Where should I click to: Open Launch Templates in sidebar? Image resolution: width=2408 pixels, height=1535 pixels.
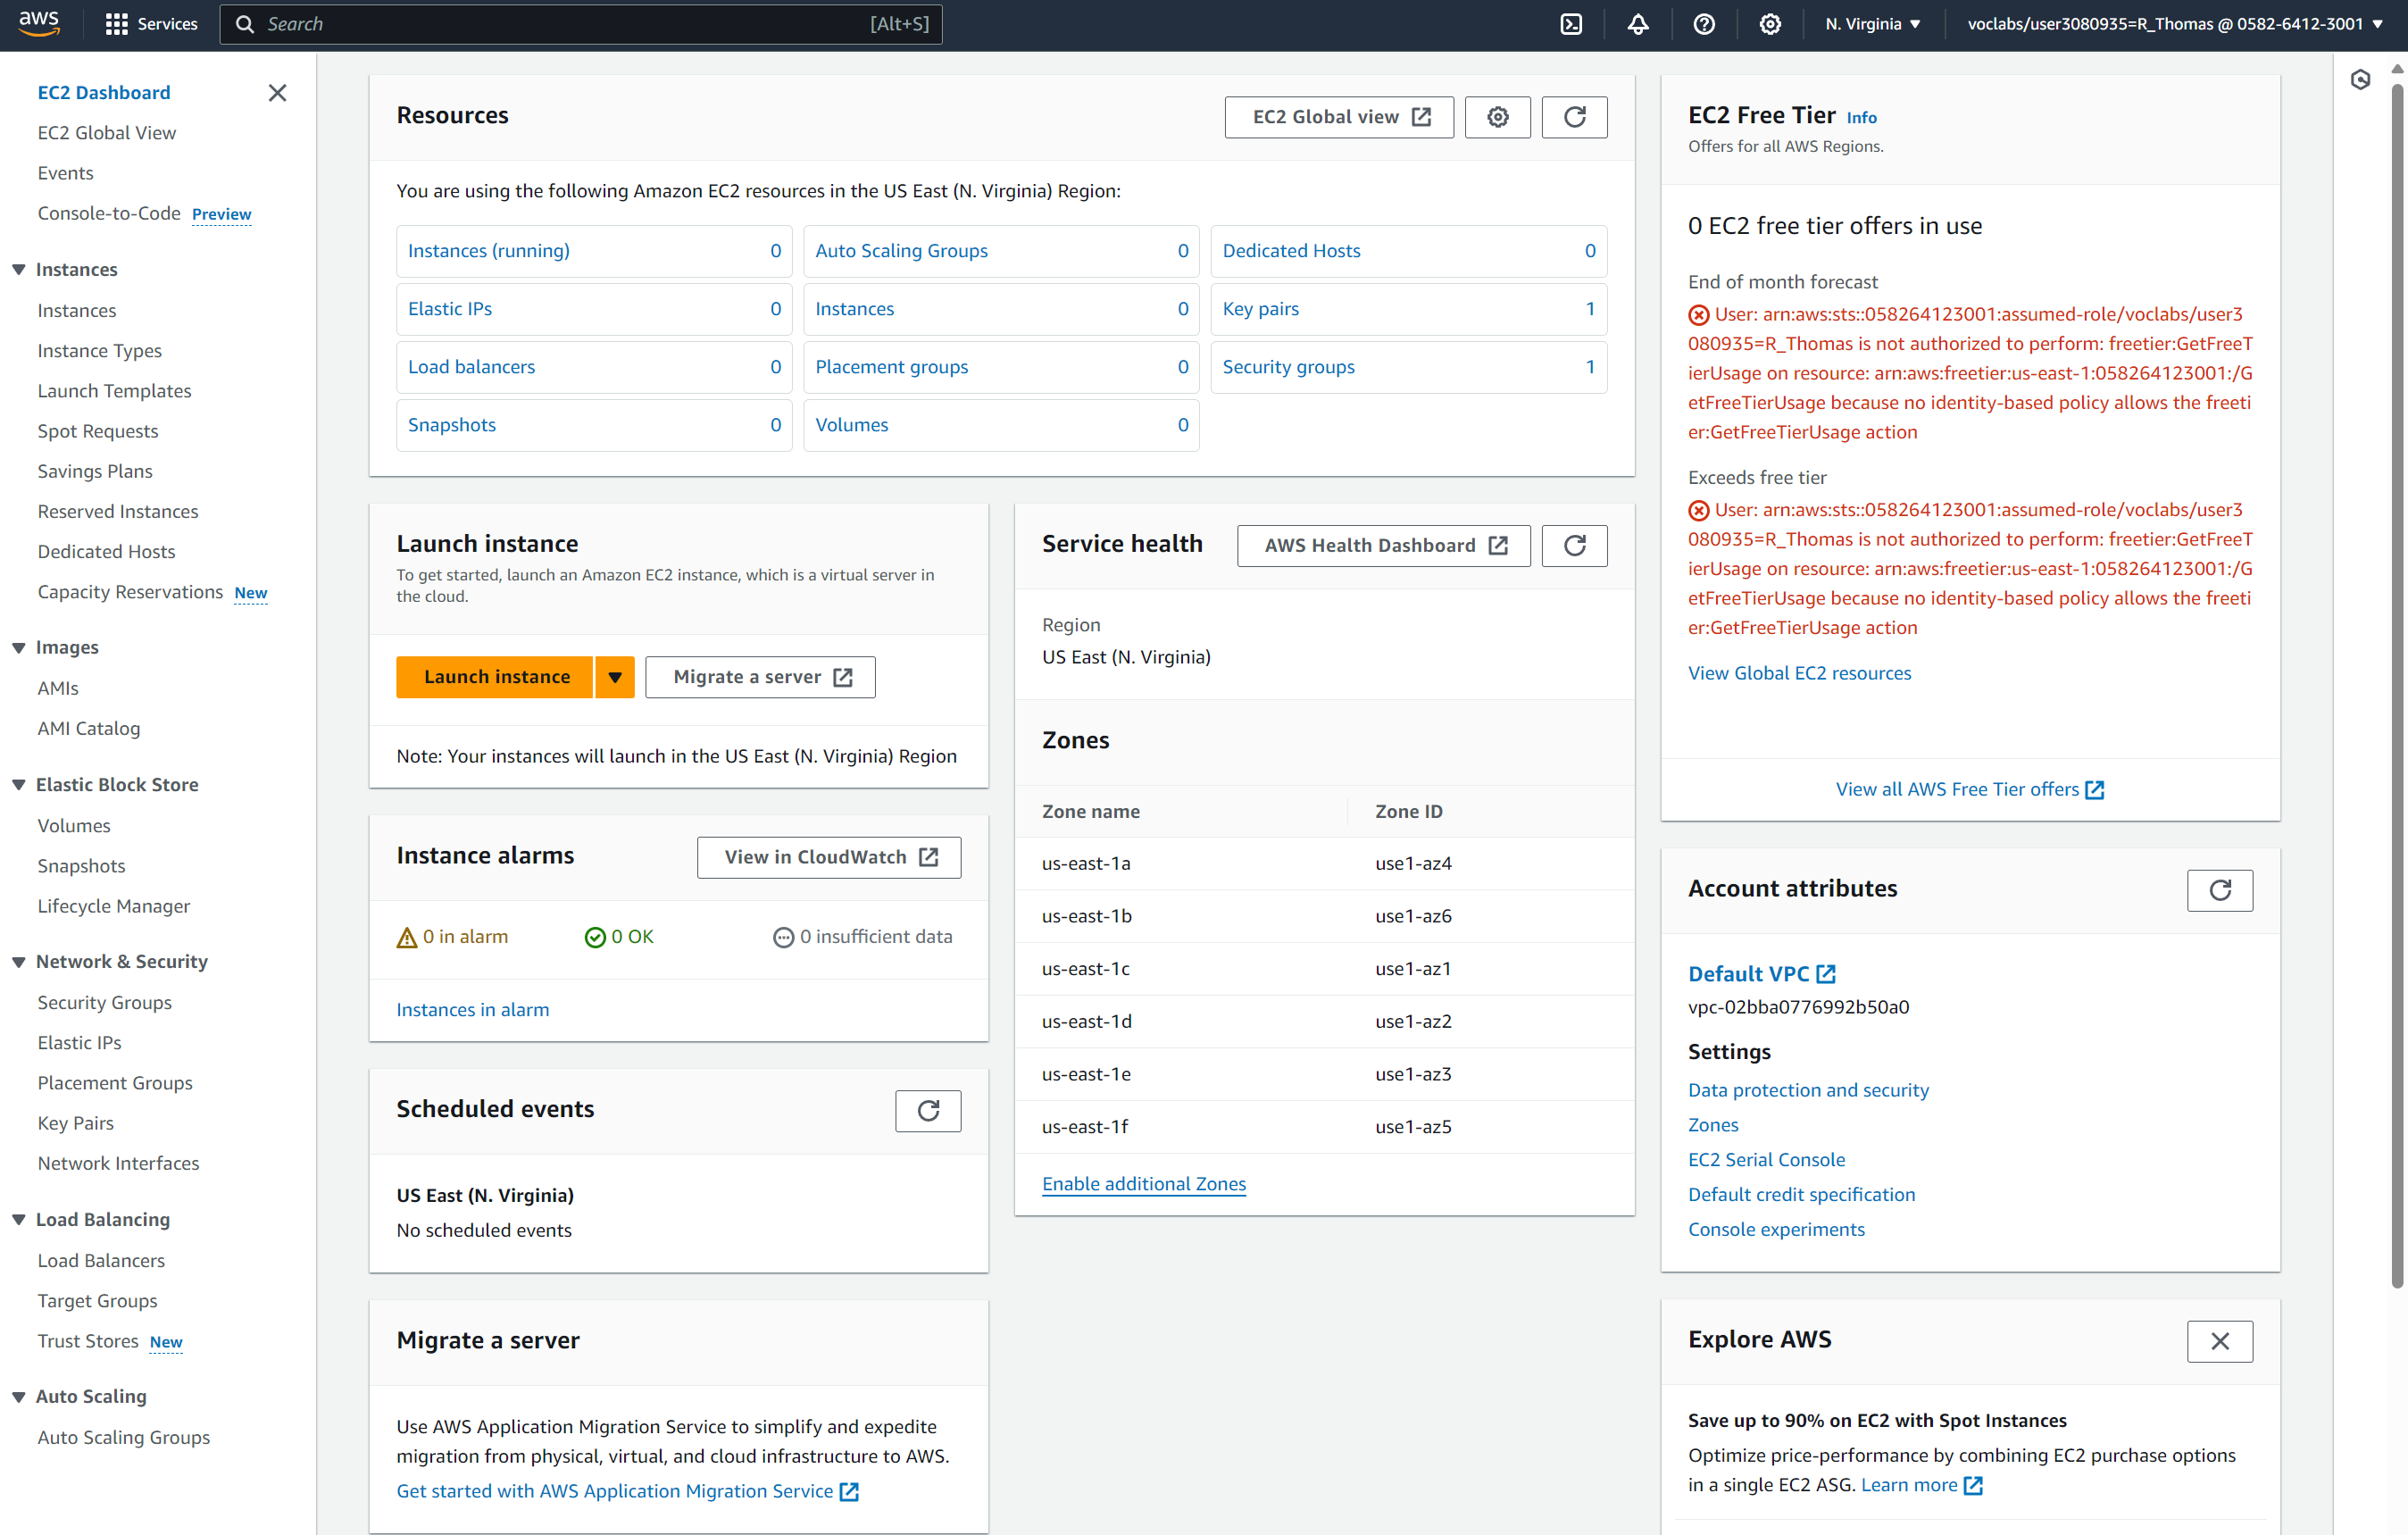[x=115, y=391]
